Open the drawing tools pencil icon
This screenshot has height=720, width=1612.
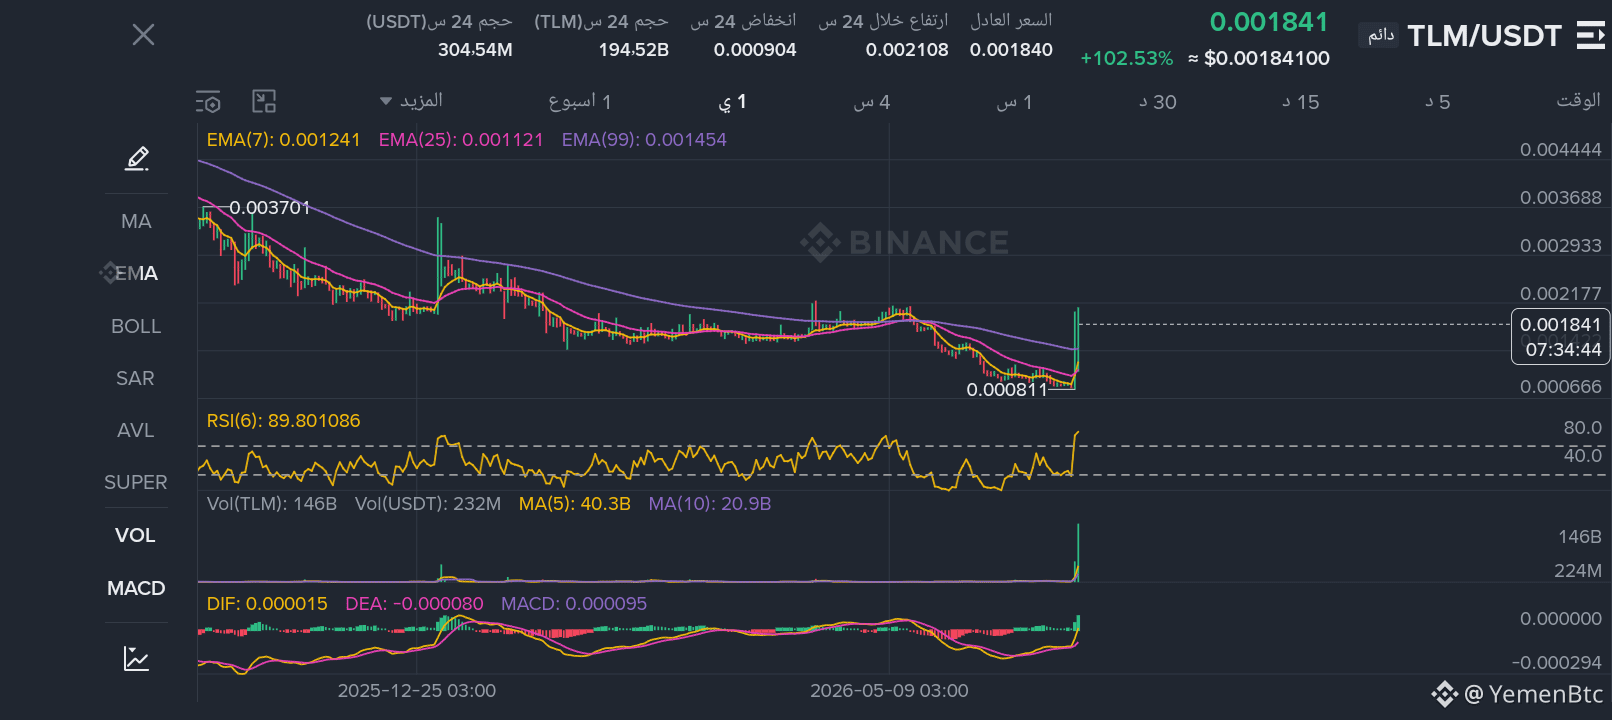137,158
